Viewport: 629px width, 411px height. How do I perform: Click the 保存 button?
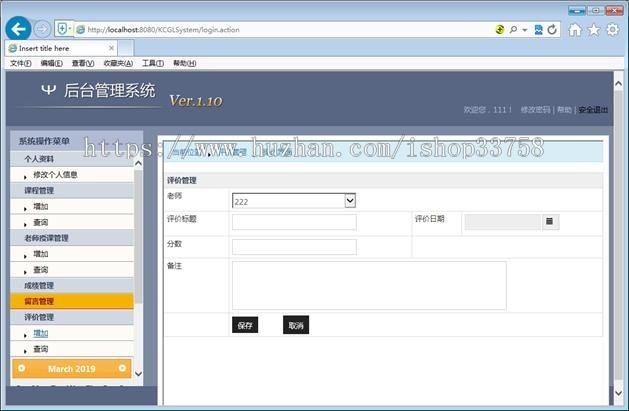coord(245,325)
